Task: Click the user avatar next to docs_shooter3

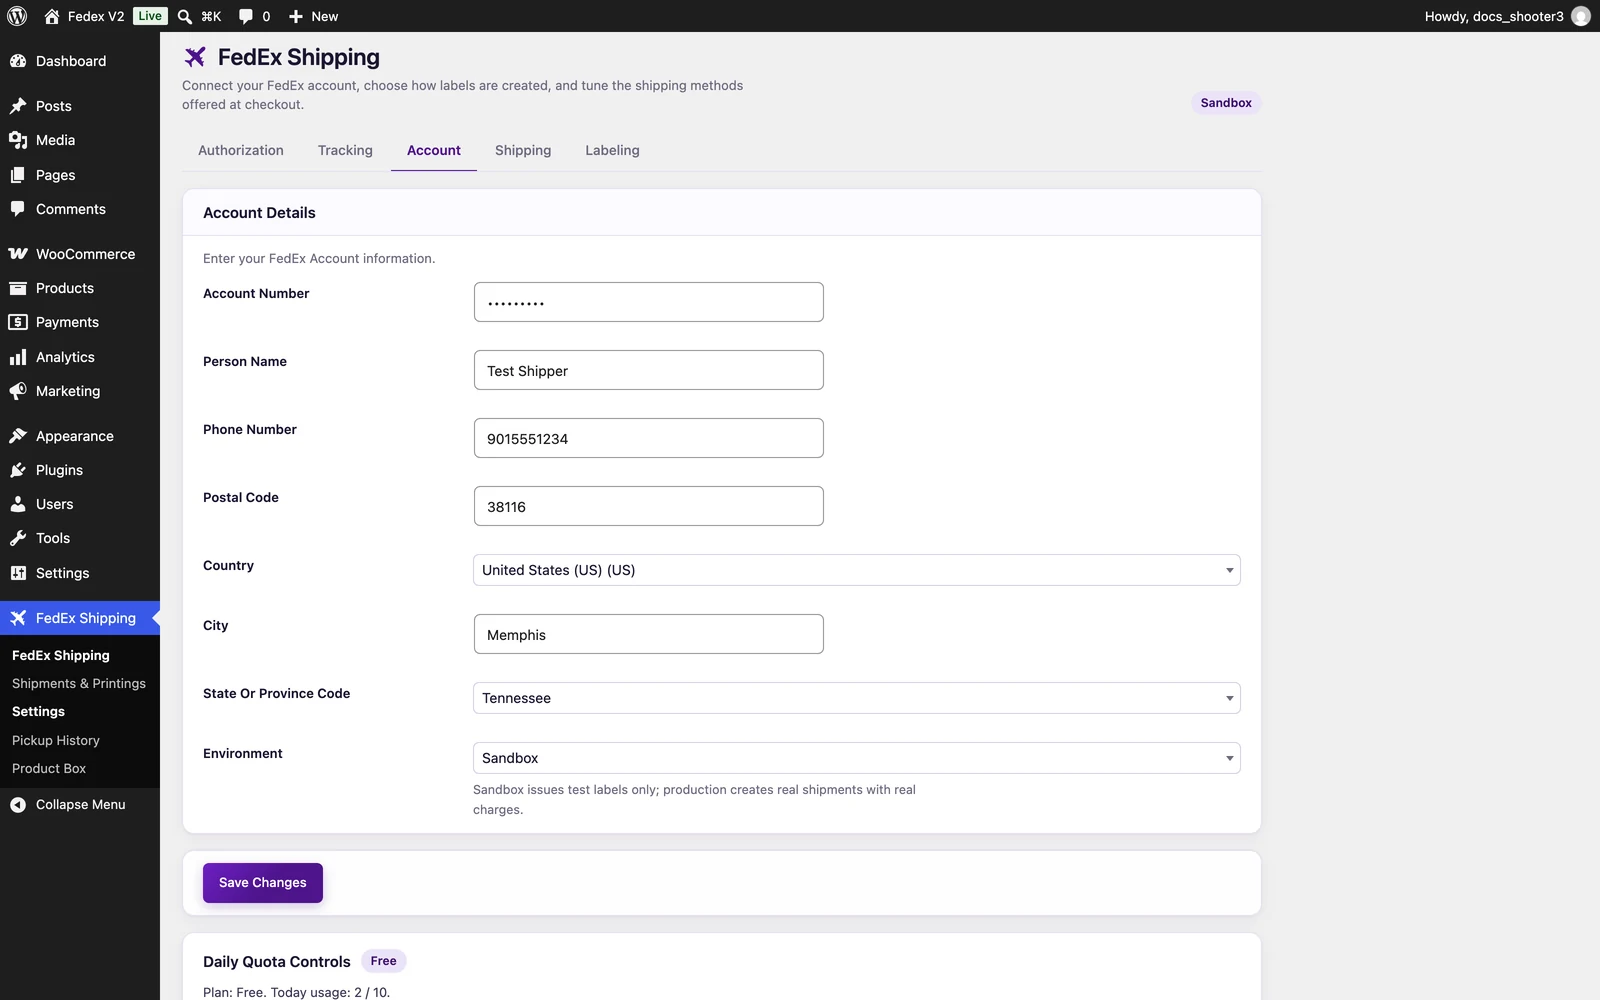Action: click(1581, 16)
